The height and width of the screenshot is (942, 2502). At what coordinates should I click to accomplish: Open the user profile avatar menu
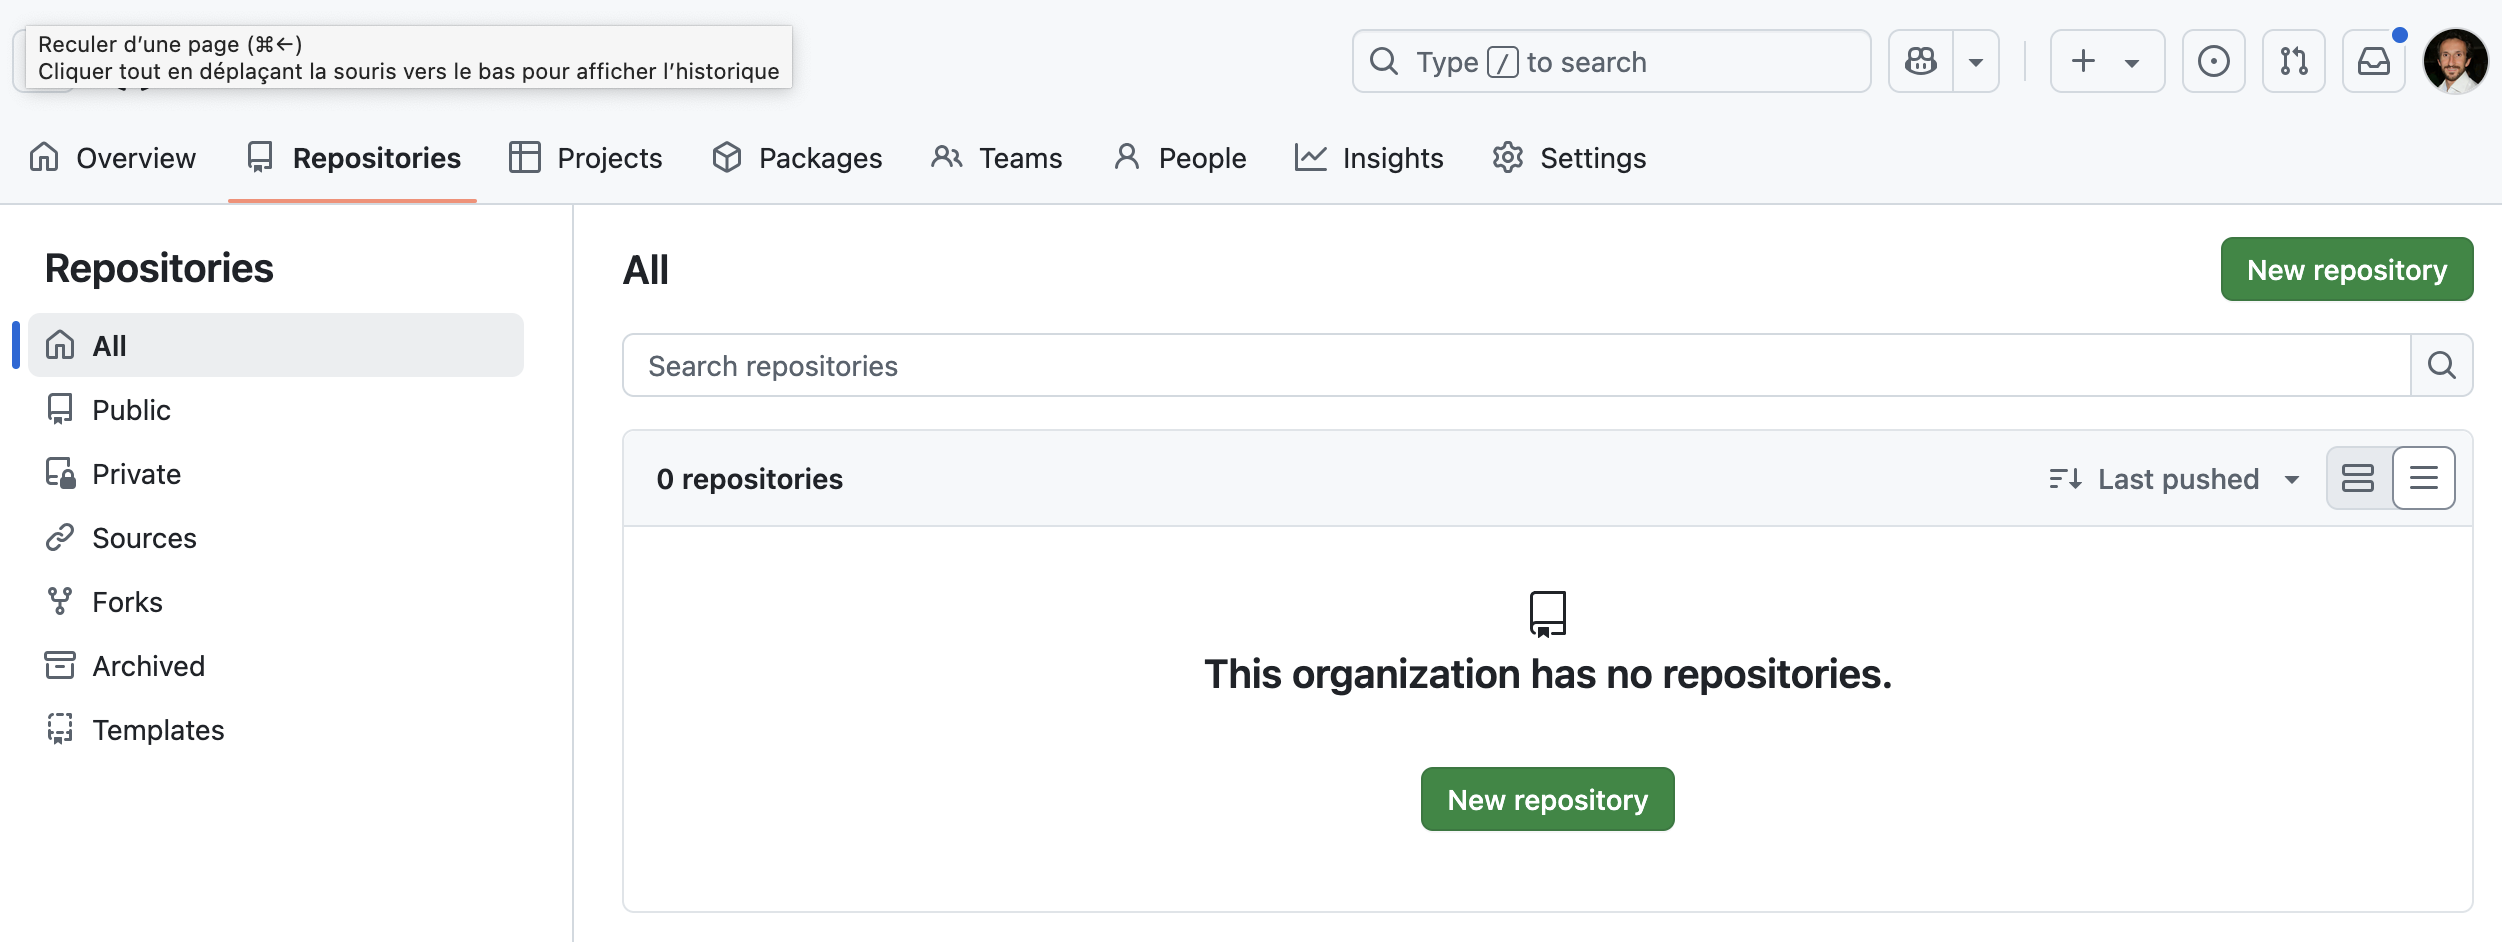(x=2455, y=62)
